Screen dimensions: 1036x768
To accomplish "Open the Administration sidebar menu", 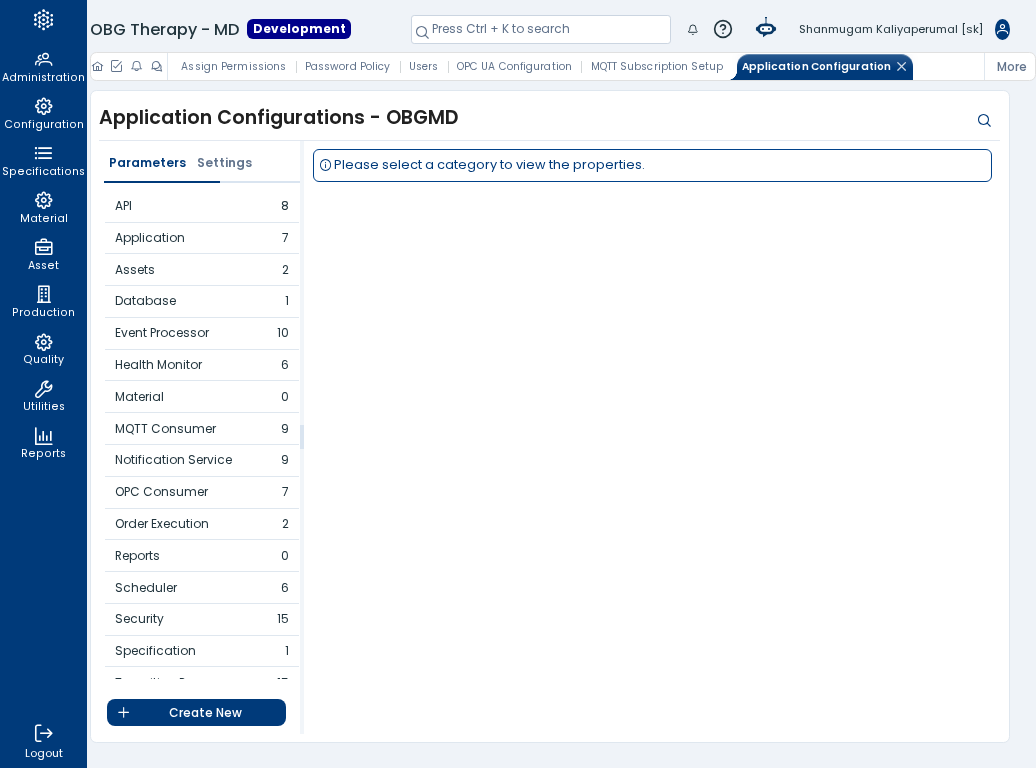I will tap(44, 67).
